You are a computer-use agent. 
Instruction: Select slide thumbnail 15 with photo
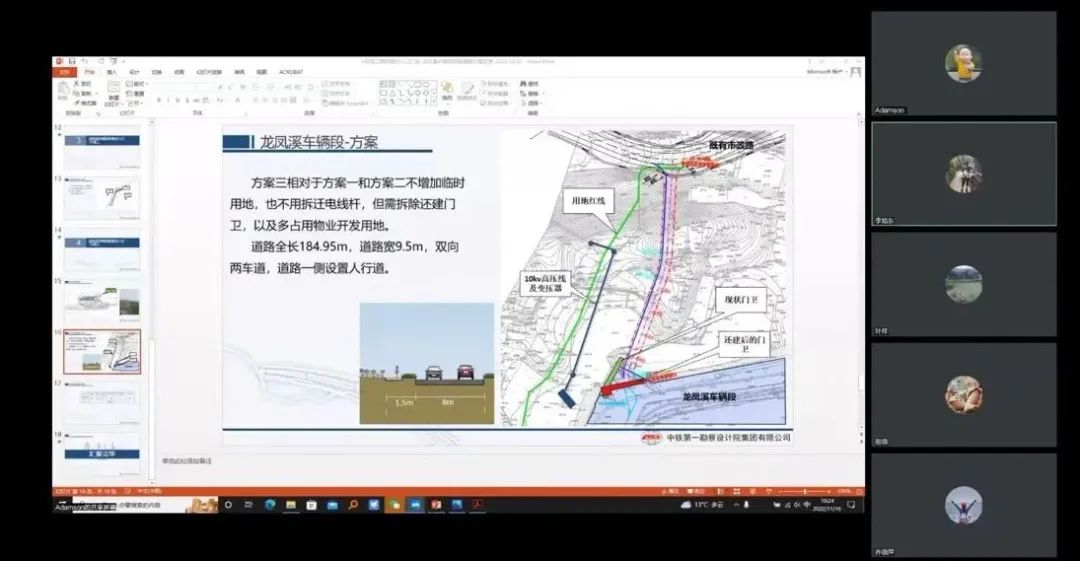pos(102,300)
